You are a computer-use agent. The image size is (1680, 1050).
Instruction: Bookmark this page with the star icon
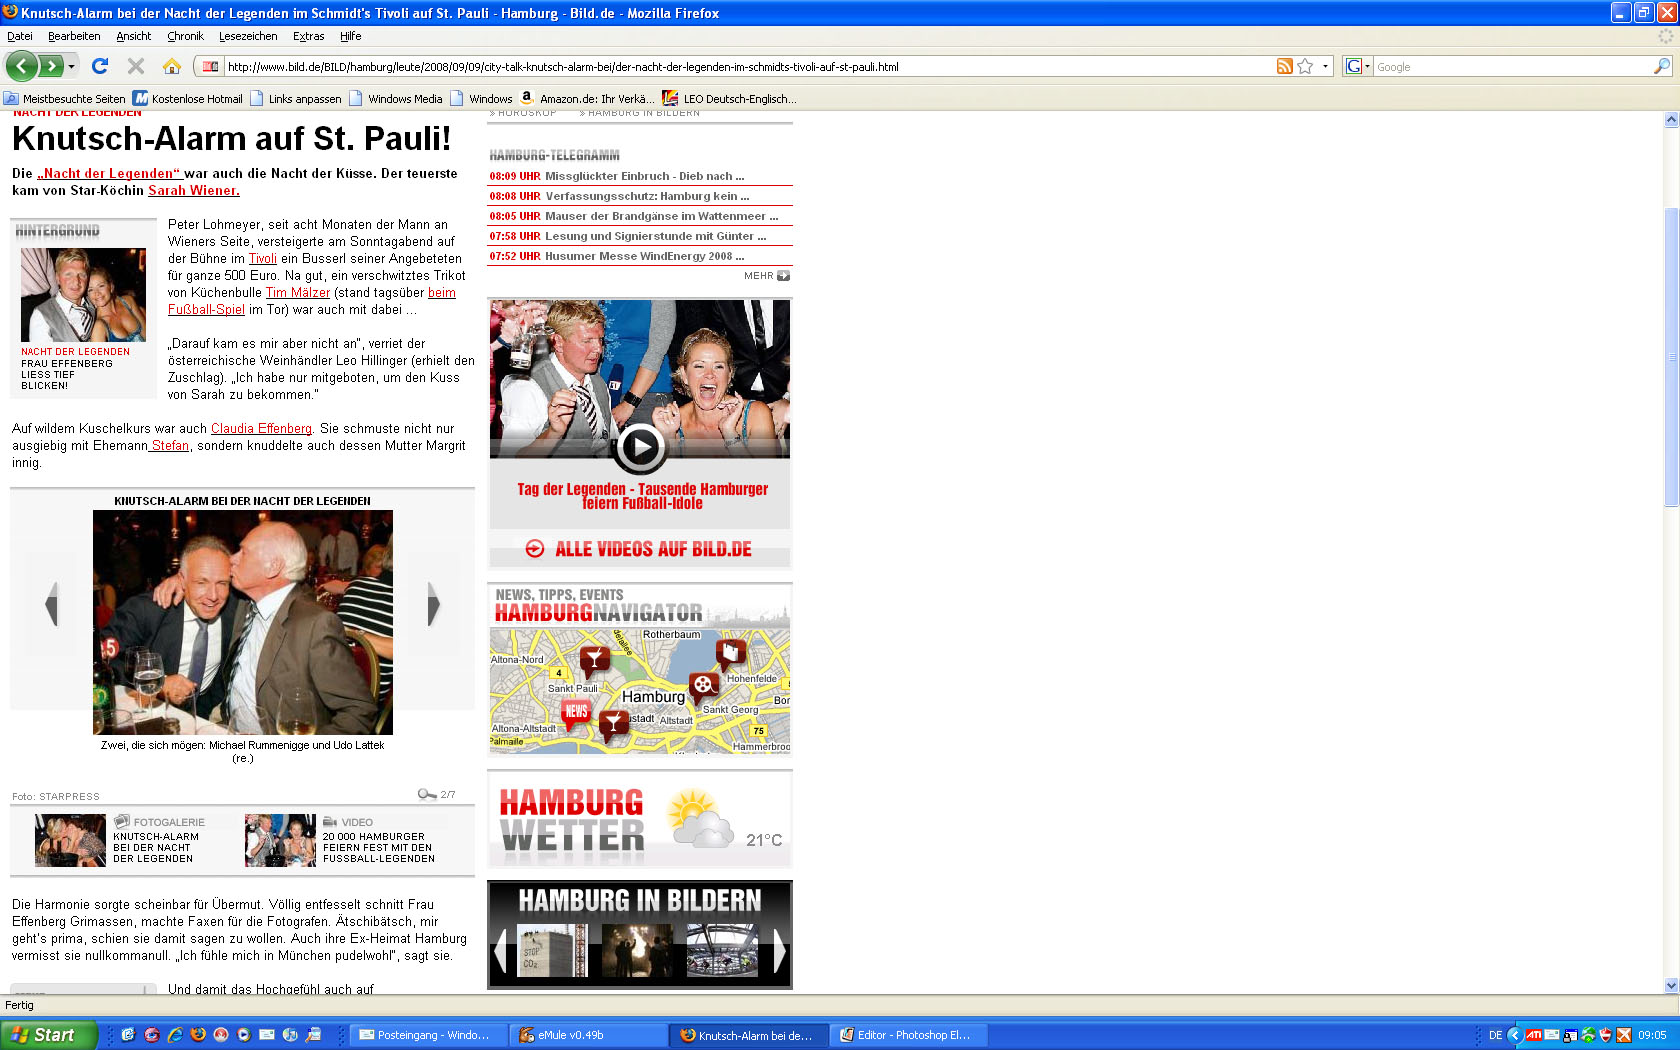[x=1305, y=66]
